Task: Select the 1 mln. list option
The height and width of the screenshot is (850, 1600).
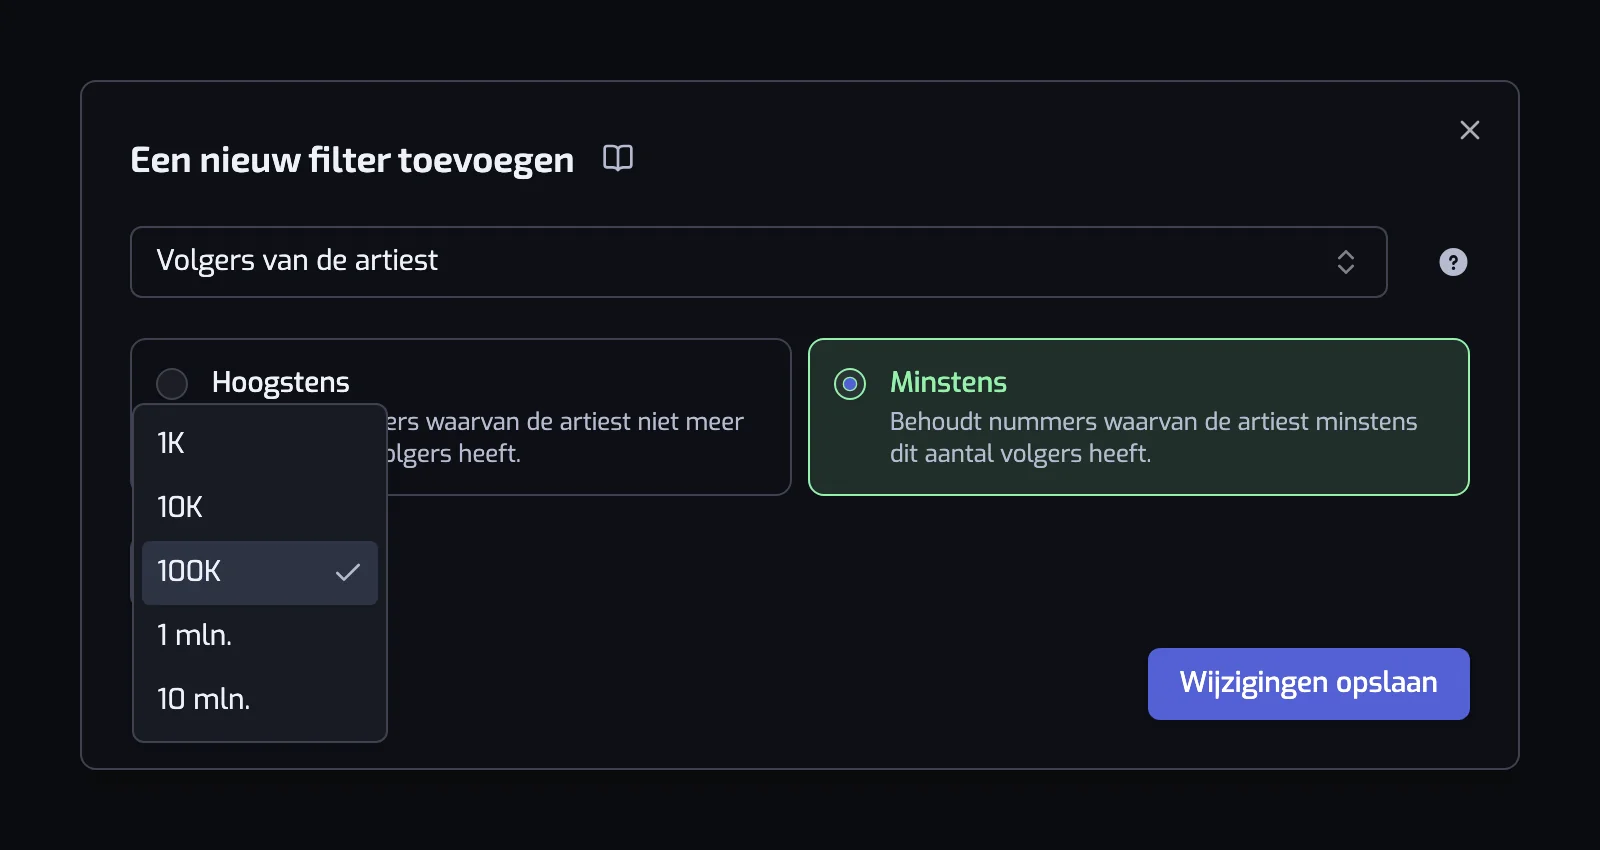Action: (260, 636)
